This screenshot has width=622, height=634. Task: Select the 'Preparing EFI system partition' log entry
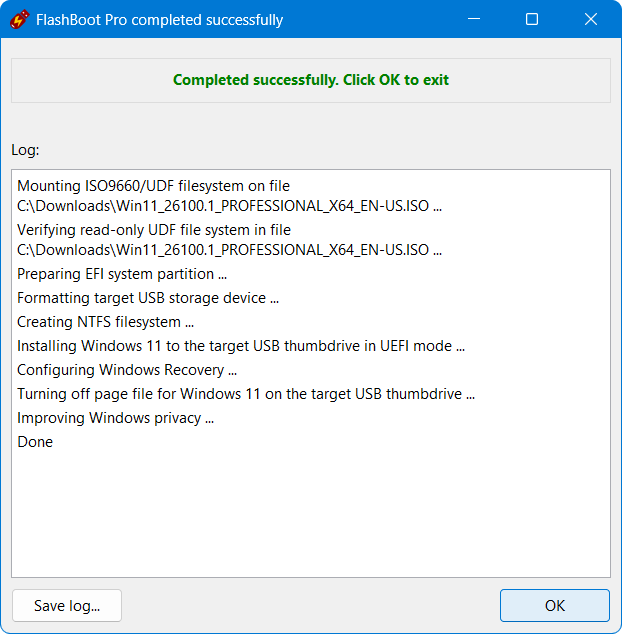pyautogui.click(x=122, y=274)
